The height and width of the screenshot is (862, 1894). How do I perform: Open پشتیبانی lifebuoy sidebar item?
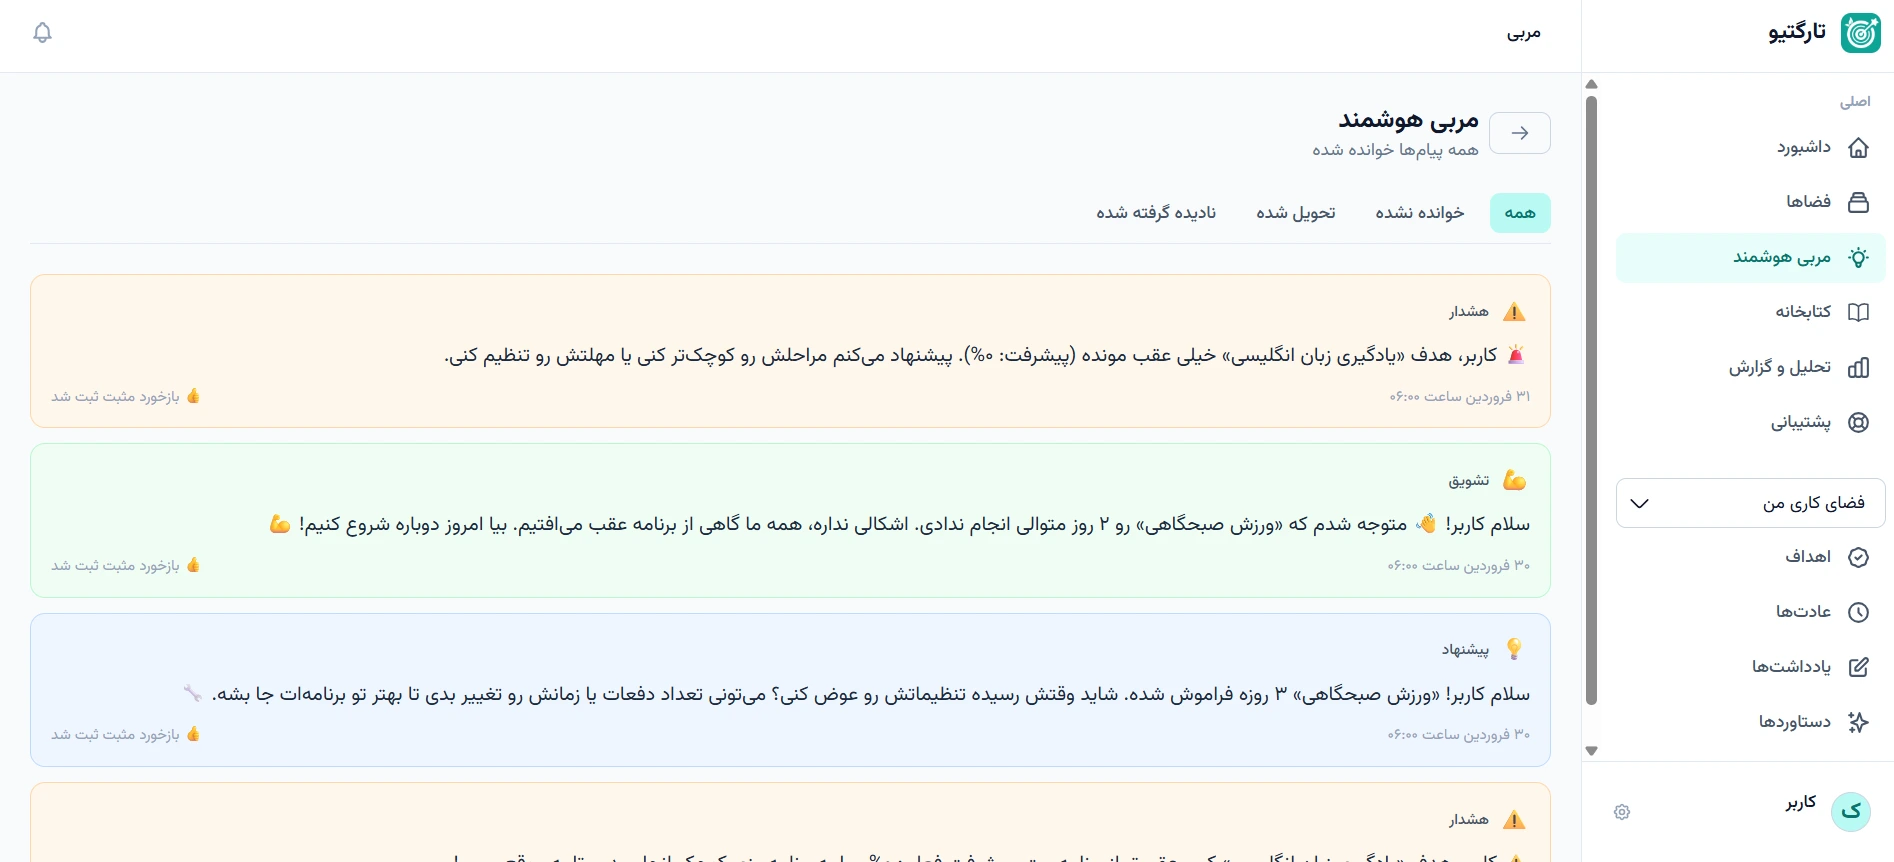click(x=1750, y=422)
